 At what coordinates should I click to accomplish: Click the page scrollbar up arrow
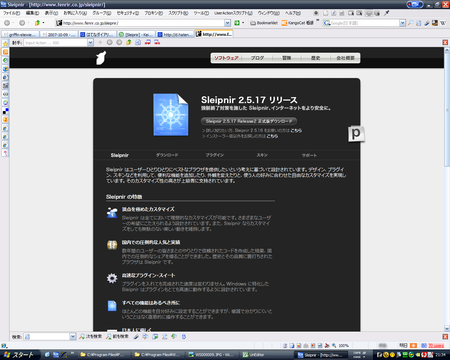pos(447,50)
